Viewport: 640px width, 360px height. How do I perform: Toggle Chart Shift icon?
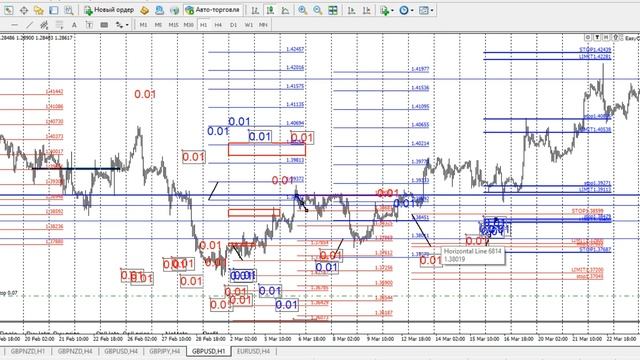pos(367,10)
